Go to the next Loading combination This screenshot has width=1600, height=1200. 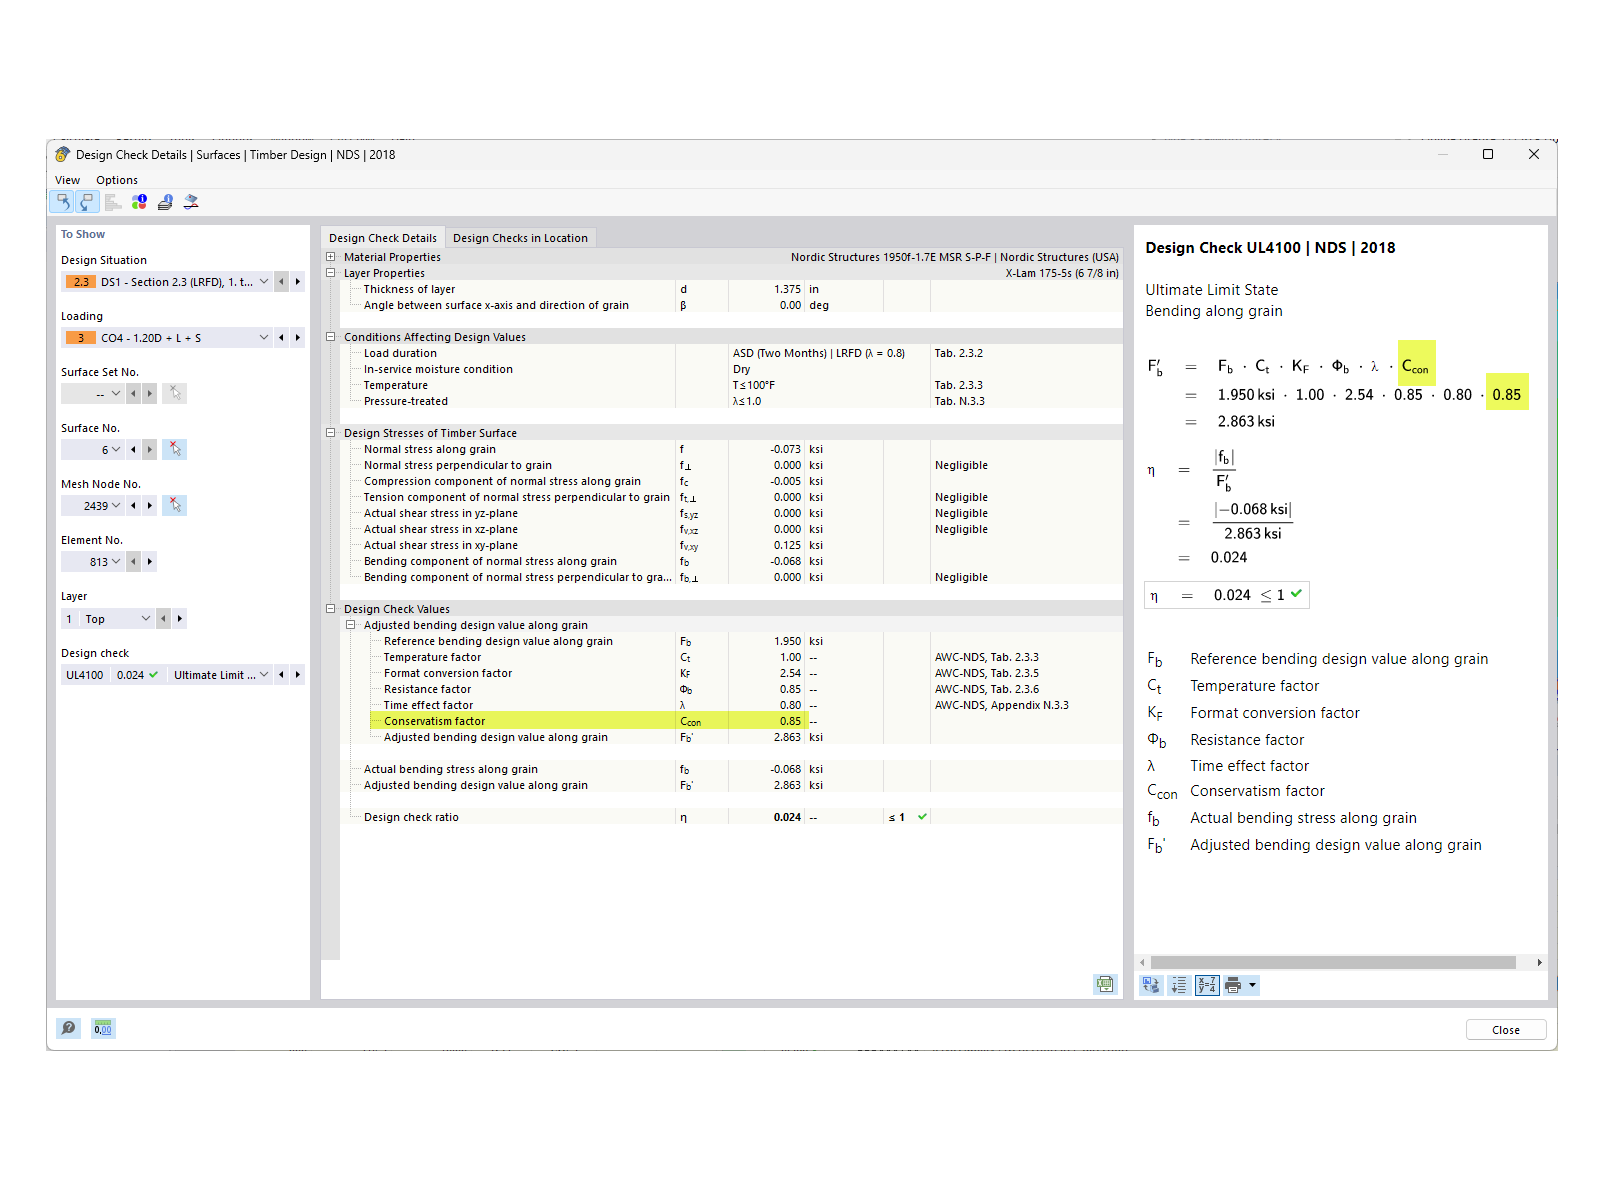coord(298,338)
